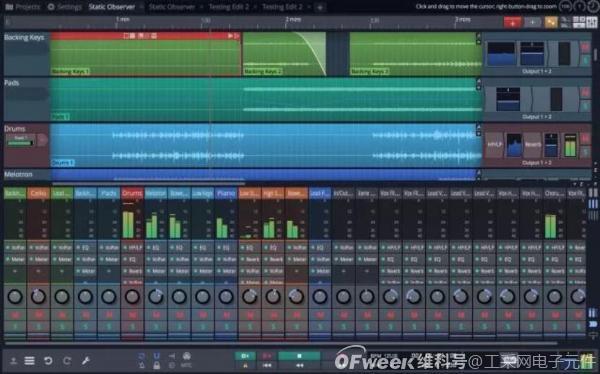Image resolution: width=600 pixels, height=374 pixels.
Task: Click the Reverb plugin on Drums track
Action: pos(533,145)
